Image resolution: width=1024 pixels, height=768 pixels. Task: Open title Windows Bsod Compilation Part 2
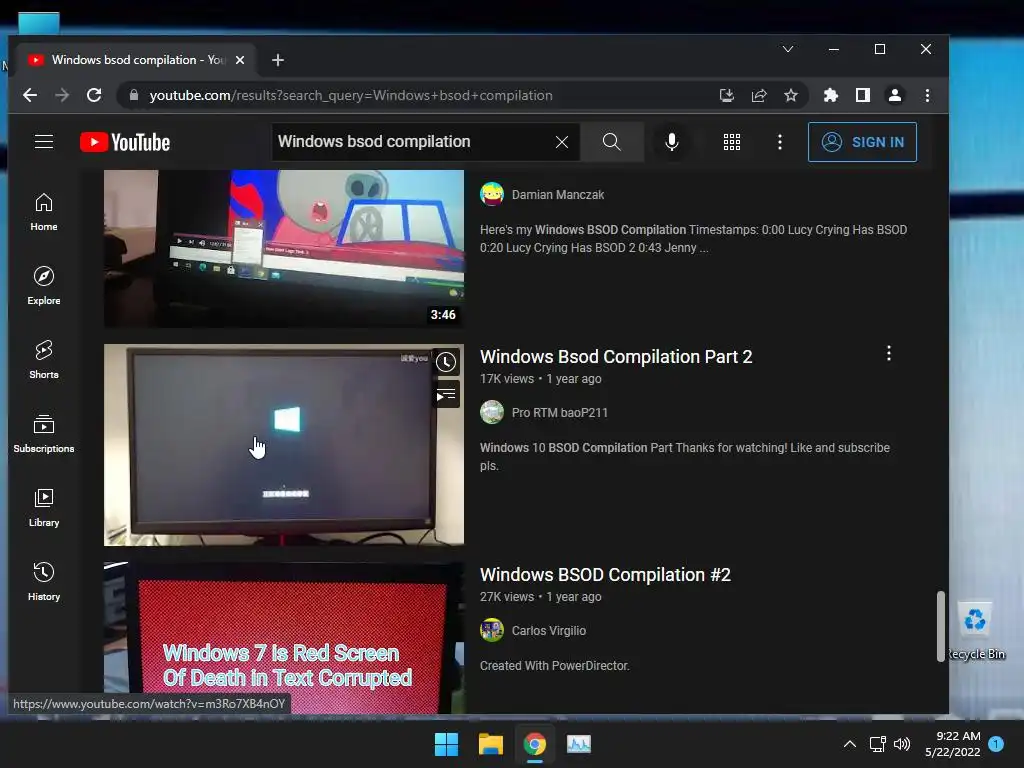[616, 357]
